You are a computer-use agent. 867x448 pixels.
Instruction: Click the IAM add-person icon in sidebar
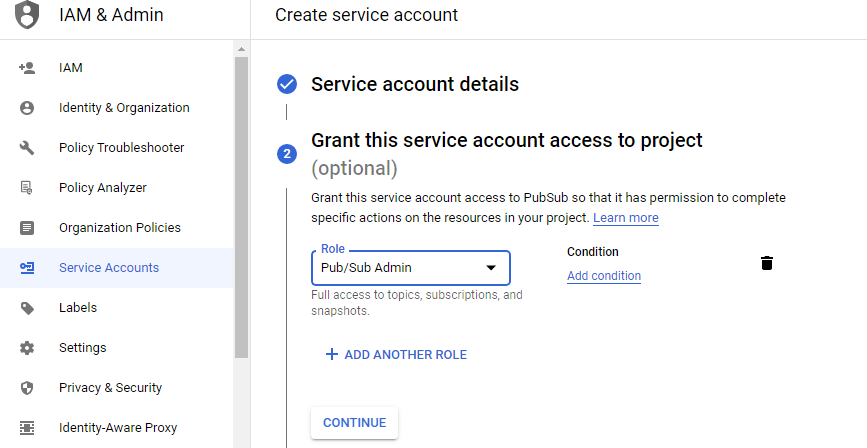pos(27,68)
